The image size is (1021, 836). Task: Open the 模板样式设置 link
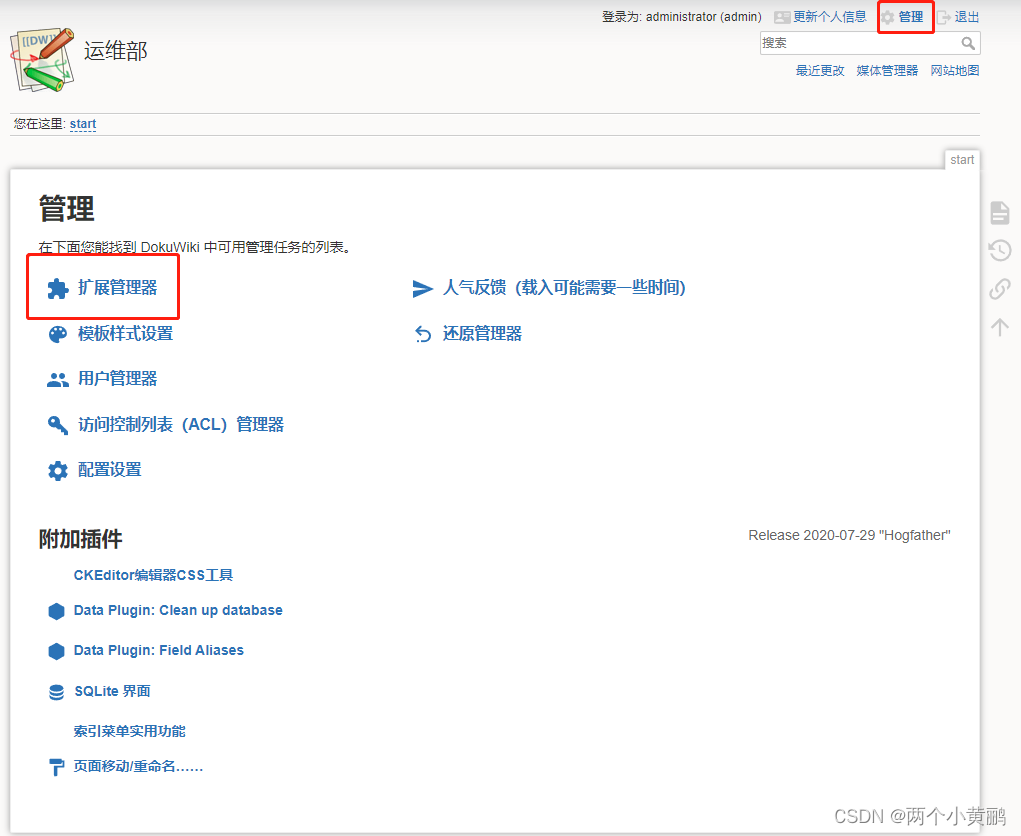(126, 333)
